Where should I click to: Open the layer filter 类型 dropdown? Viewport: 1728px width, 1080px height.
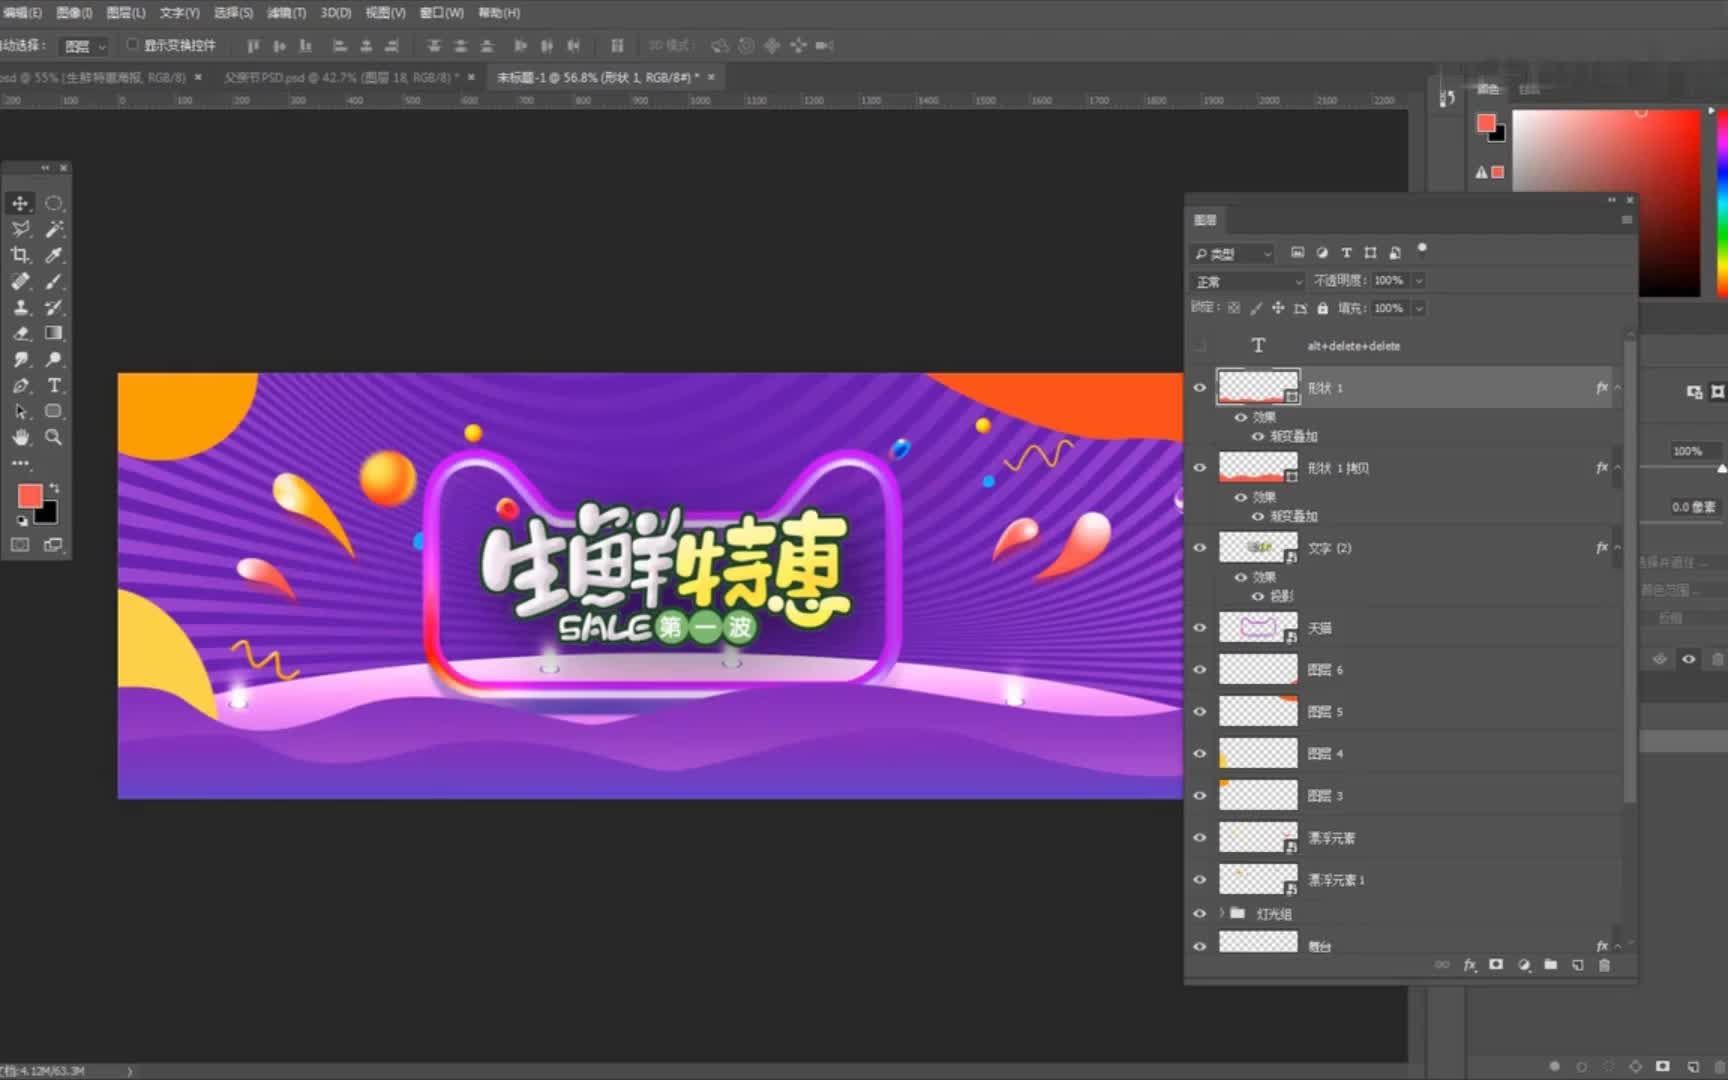pyautogui.click(x=1233, y=254)
